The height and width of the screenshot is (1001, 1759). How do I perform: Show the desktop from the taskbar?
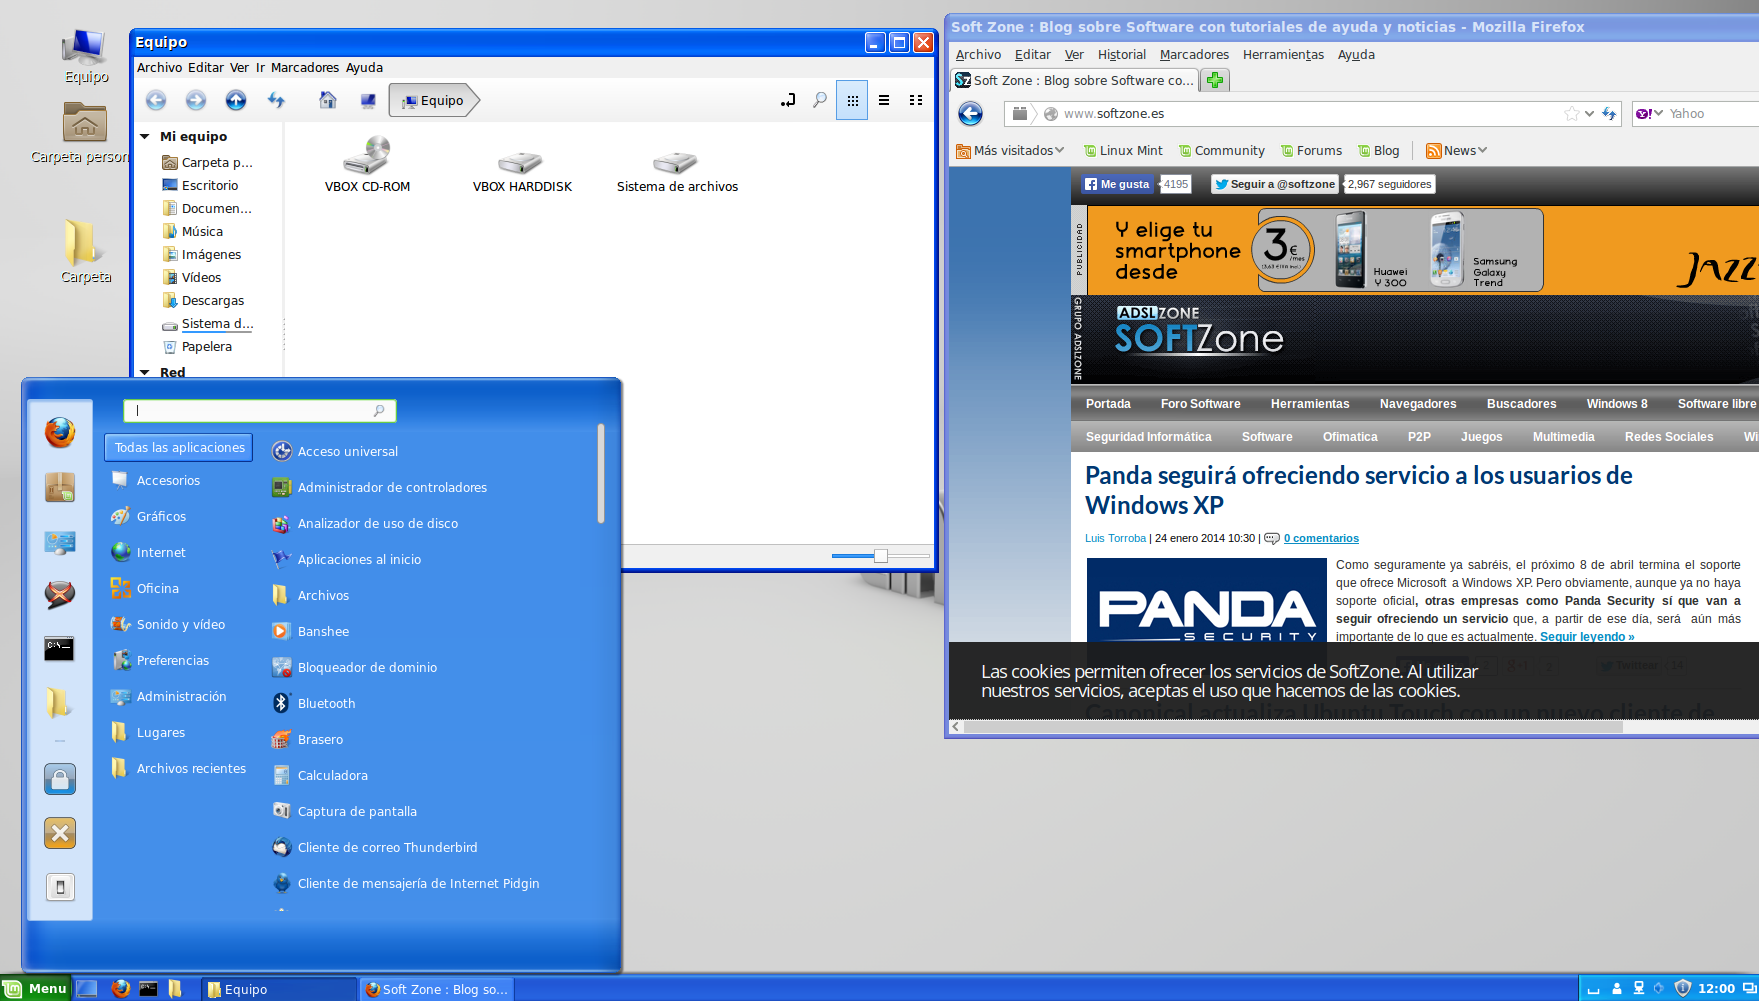(x=87, y=989)
